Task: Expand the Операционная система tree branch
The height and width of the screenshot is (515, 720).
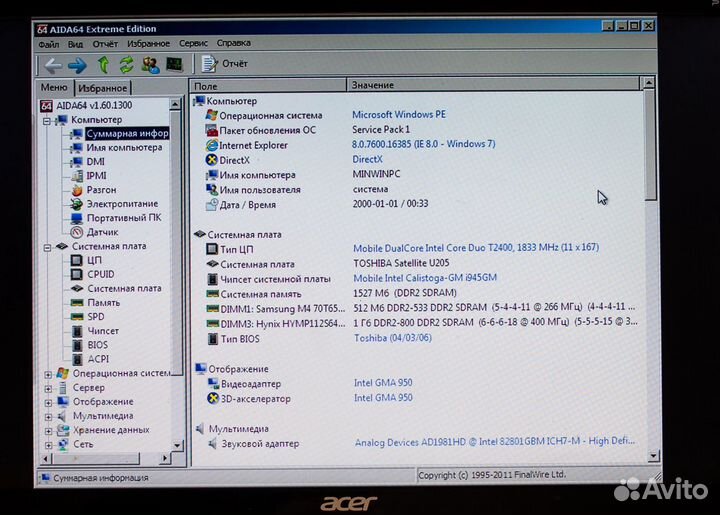Action: point(48,375)
